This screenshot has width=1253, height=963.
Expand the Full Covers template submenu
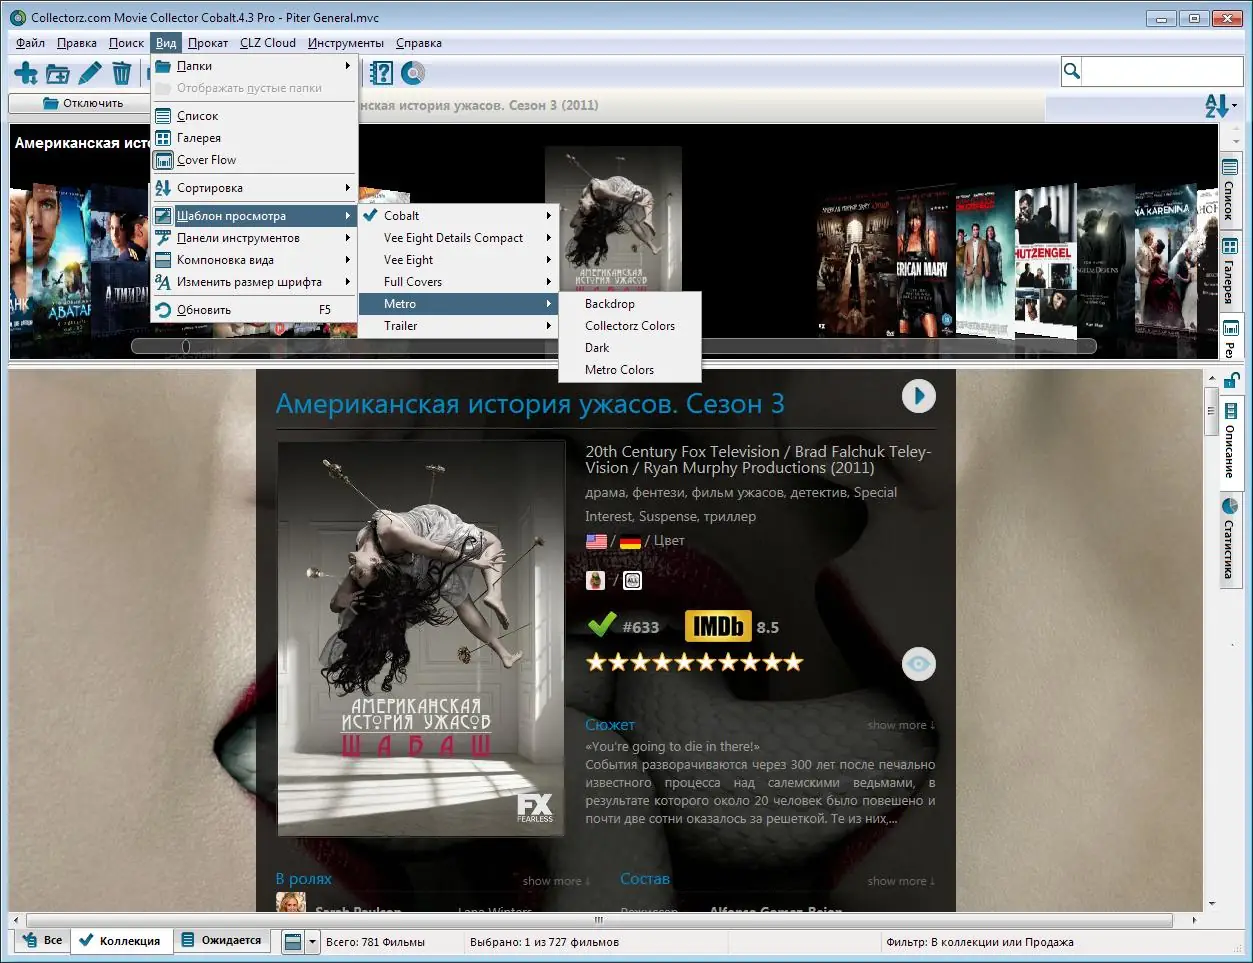(457, 282)
